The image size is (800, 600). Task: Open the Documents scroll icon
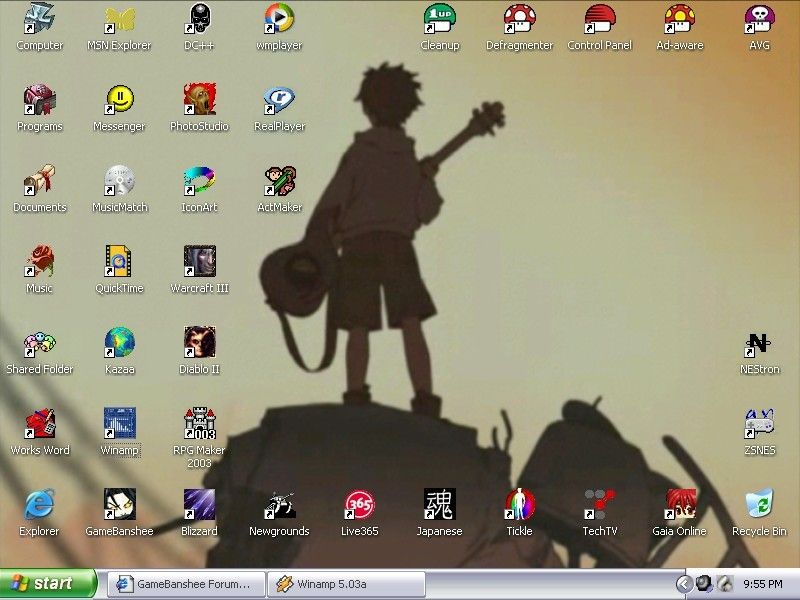[x=39, y=180]
